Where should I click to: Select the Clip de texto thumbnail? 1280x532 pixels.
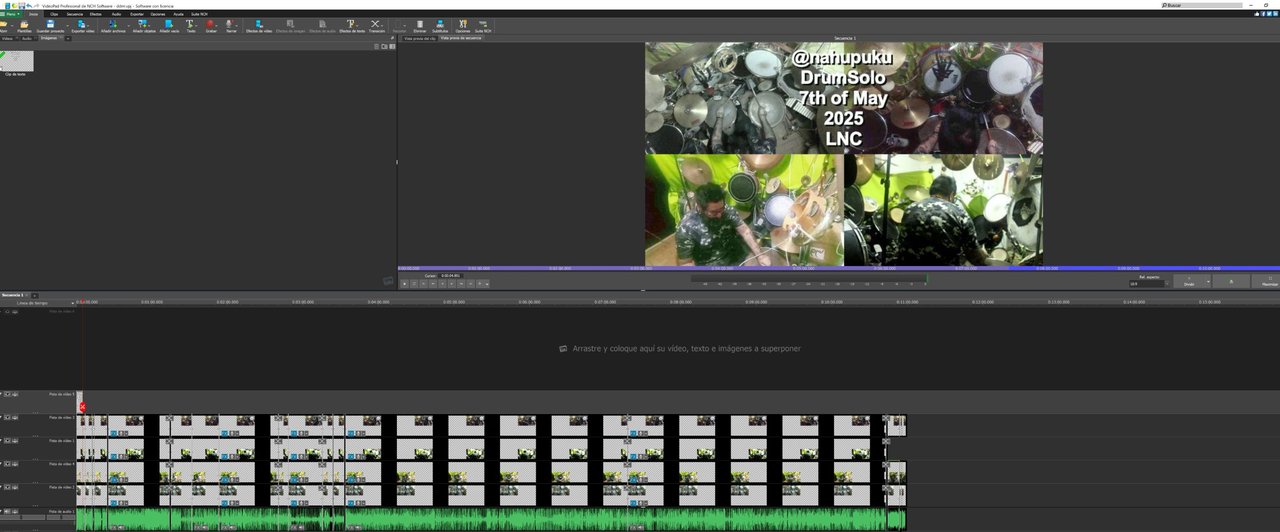16,62
